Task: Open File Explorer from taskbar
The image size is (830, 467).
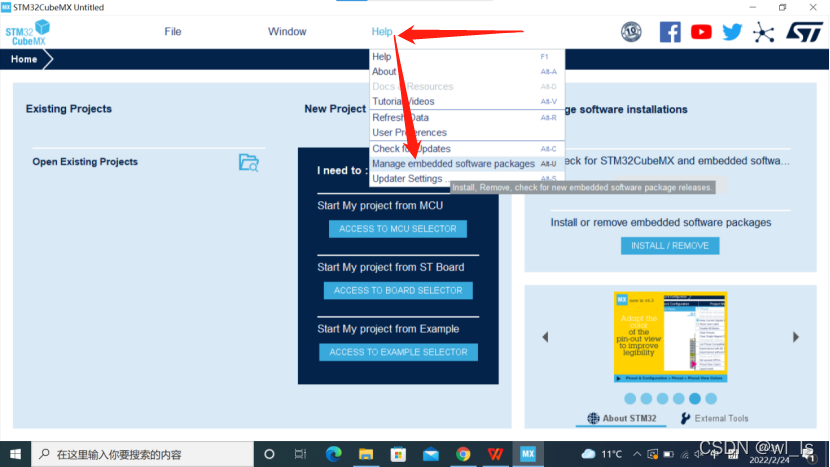Action: point(365,454)
